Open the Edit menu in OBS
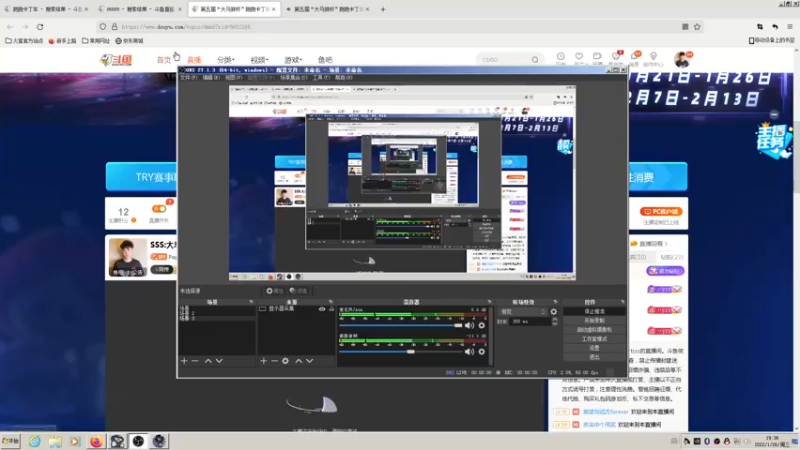Viewport: 800px width, 450px height. click(211, 78)
